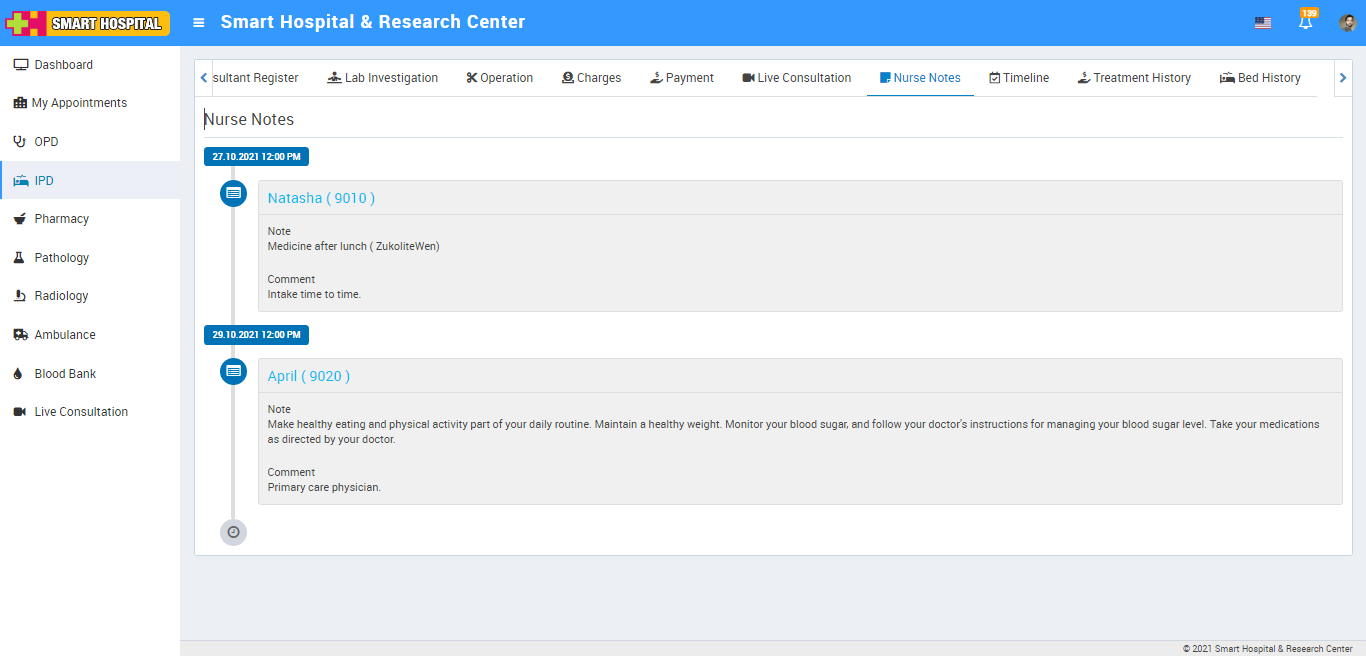1366x657 pixels.
Task: Open the Bed History tab
Action: (1260, 78)
